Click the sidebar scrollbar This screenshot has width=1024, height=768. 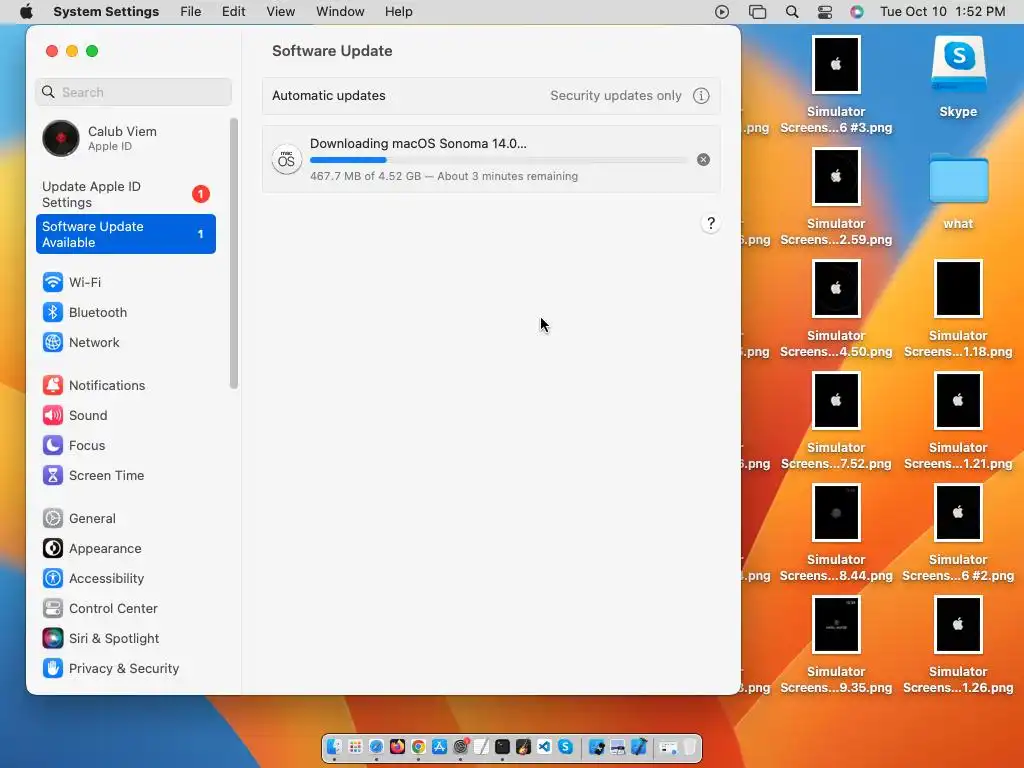[234, 253]
